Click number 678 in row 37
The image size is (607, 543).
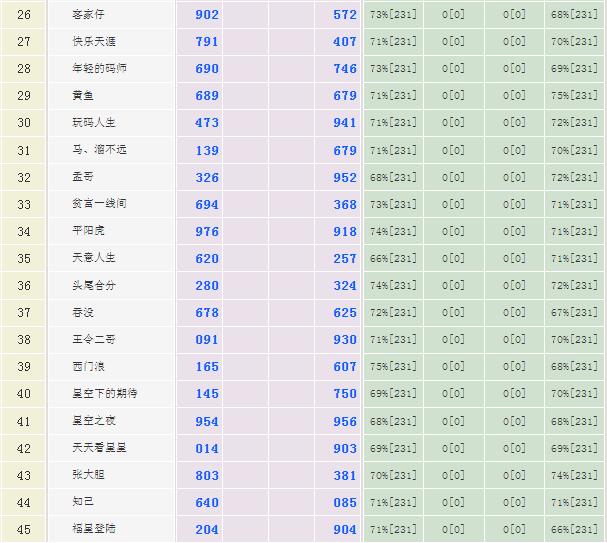207,312
